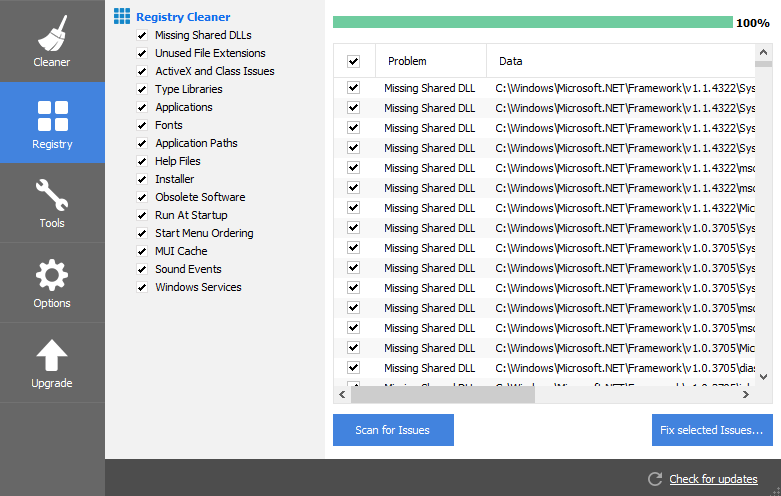Screen dimensions: 781x496
Task: Uncheck Missing Shared DLLs option
Action: (x=142, y=35)
